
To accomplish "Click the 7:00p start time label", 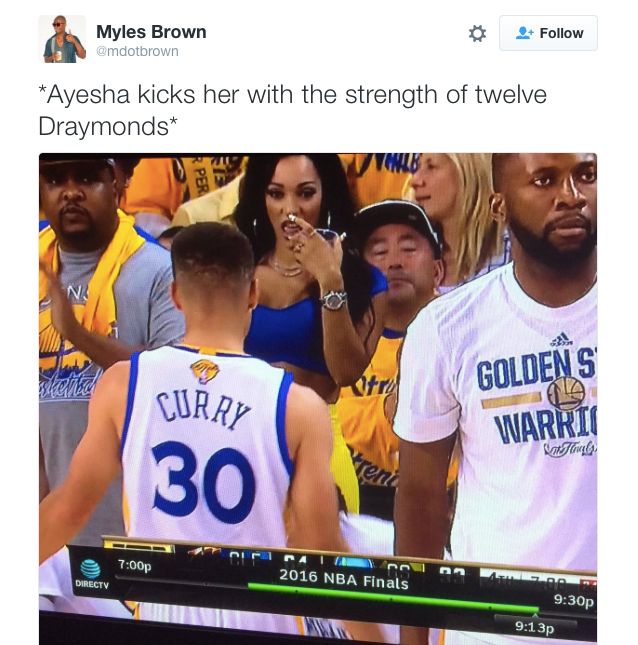I will tap(135, 565).
